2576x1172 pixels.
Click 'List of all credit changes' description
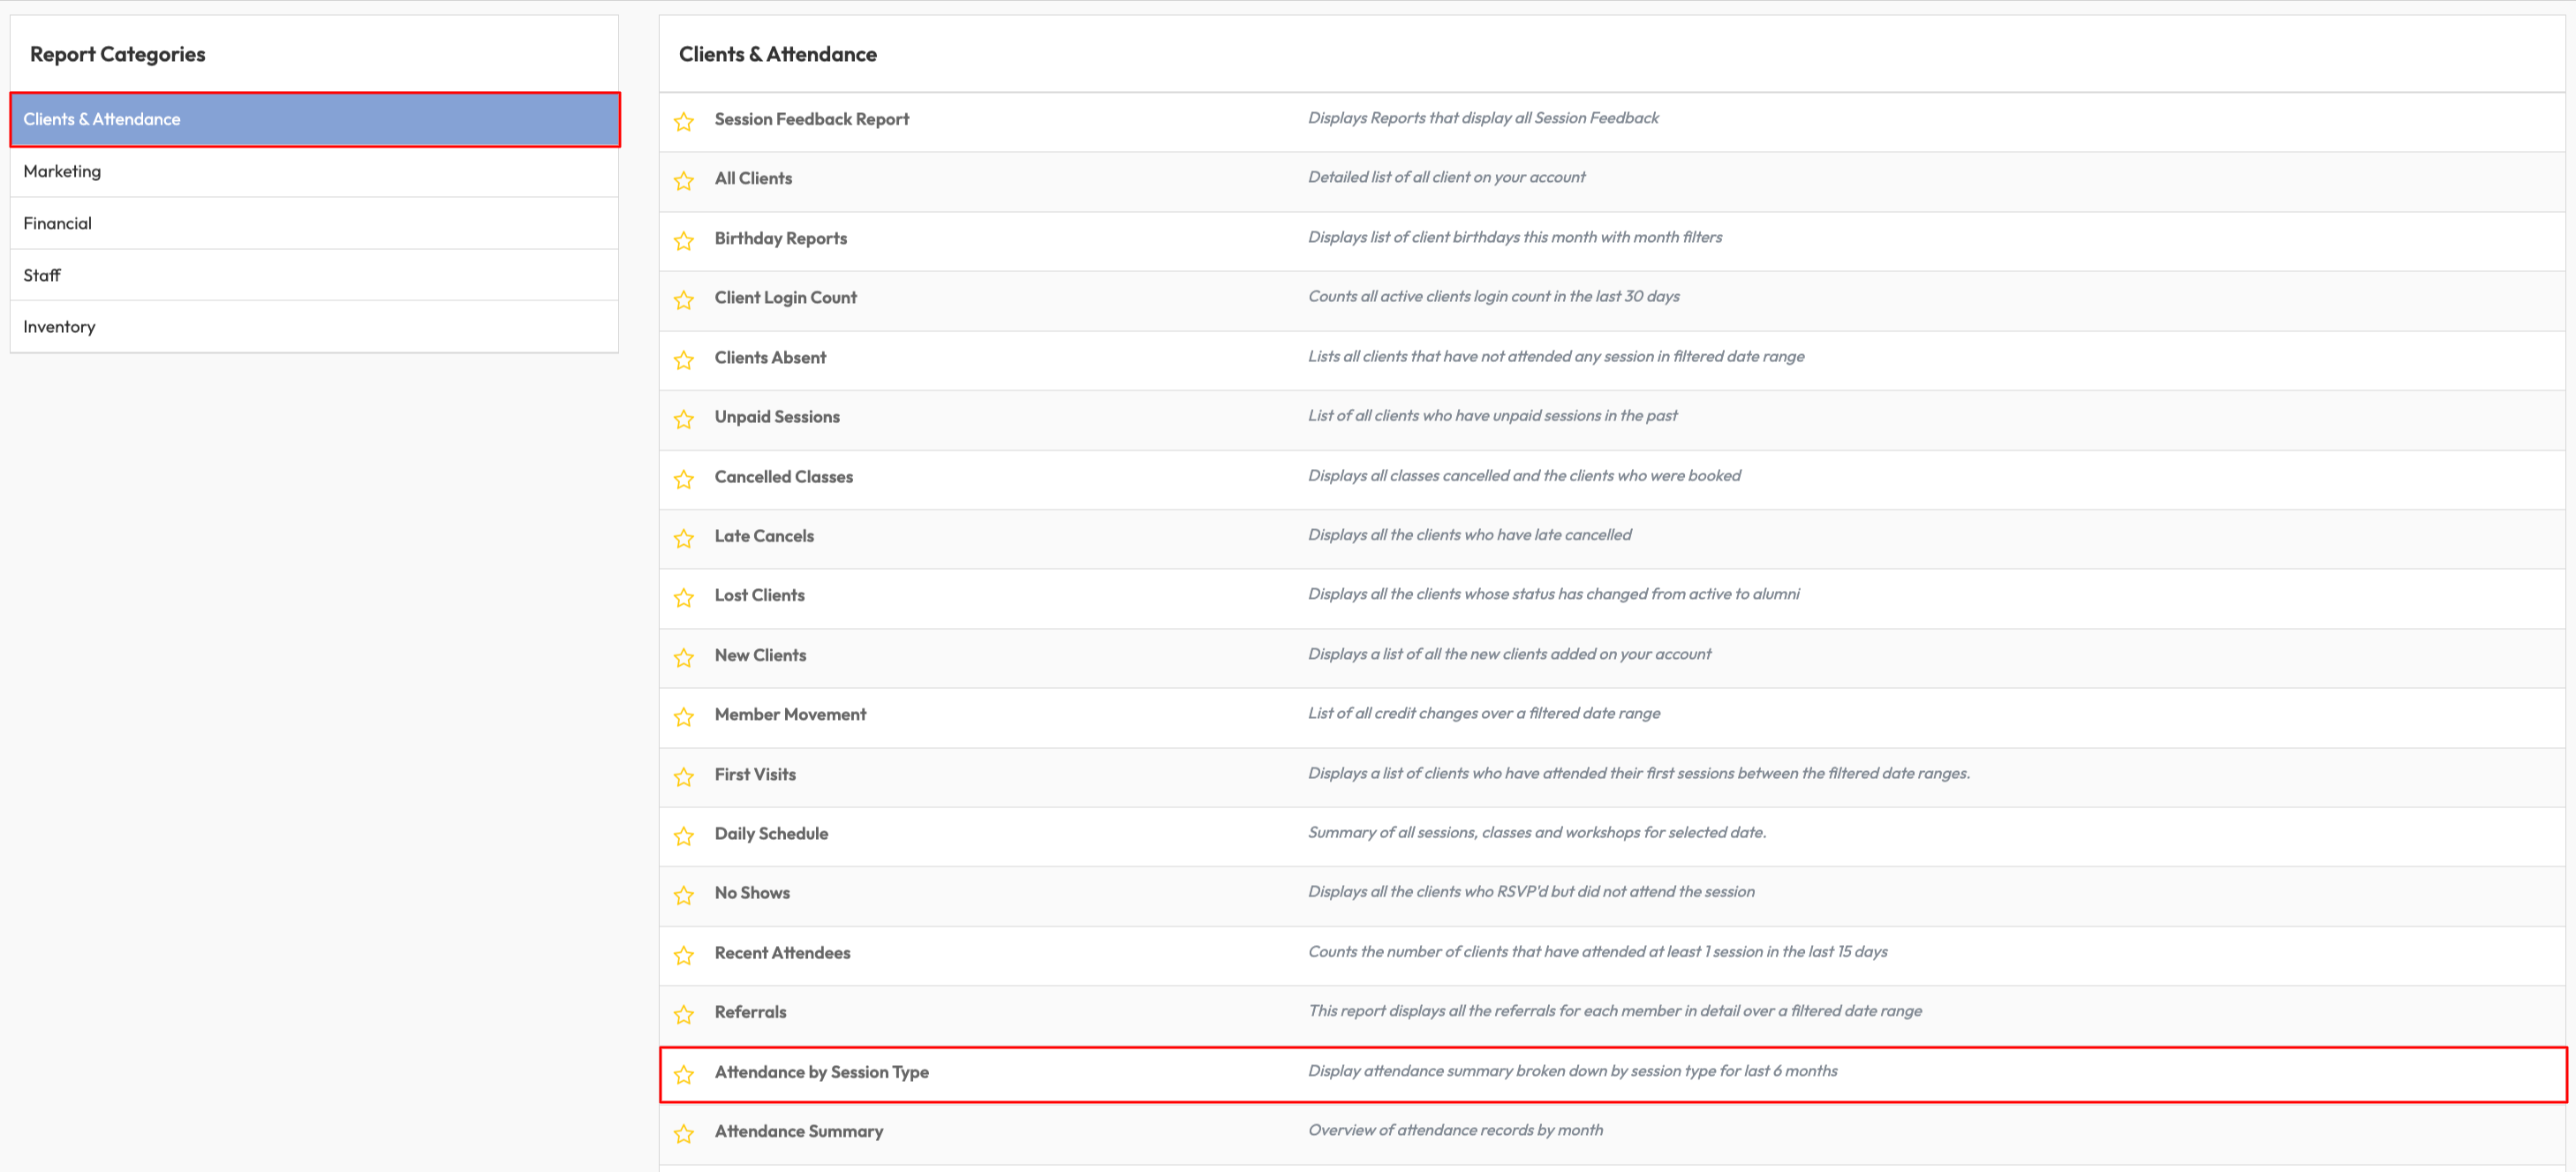(x=1484, y=713)
